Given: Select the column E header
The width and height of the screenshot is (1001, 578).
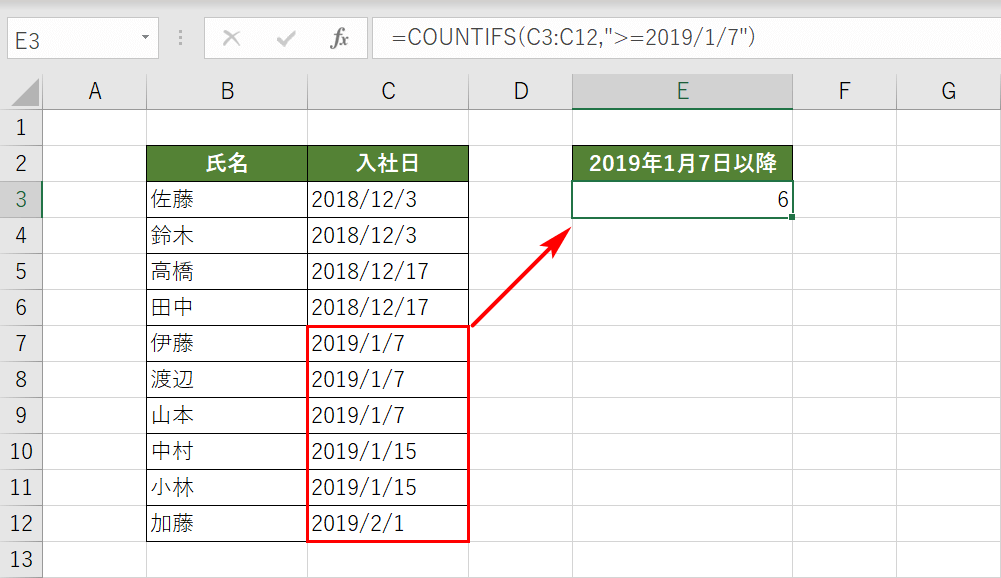Looking at the screenshot, I should point(682,89).
